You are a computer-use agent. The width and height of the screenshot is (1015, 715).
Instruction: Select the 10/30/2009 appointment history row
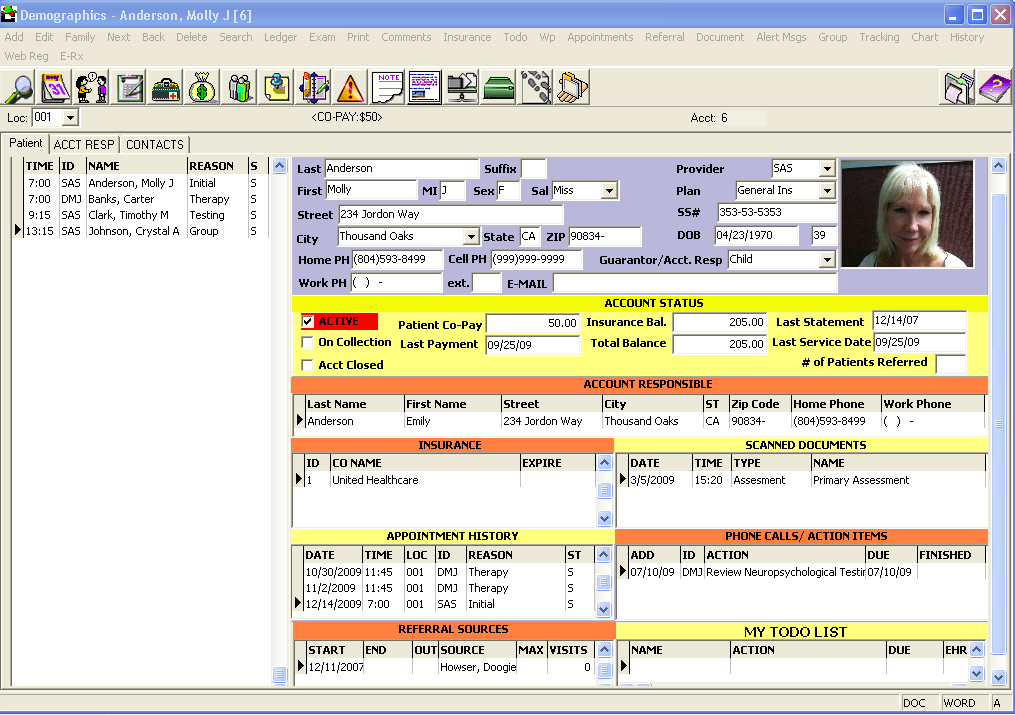449,572
